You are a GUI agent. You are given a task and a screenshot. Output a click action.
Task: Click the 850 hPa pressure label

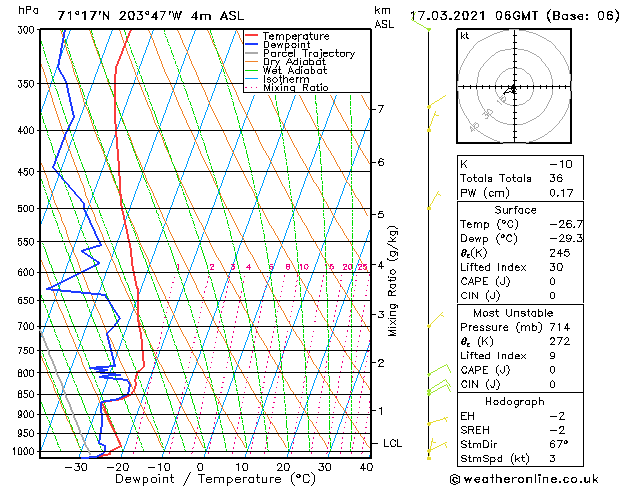click(x=28, y=394)
